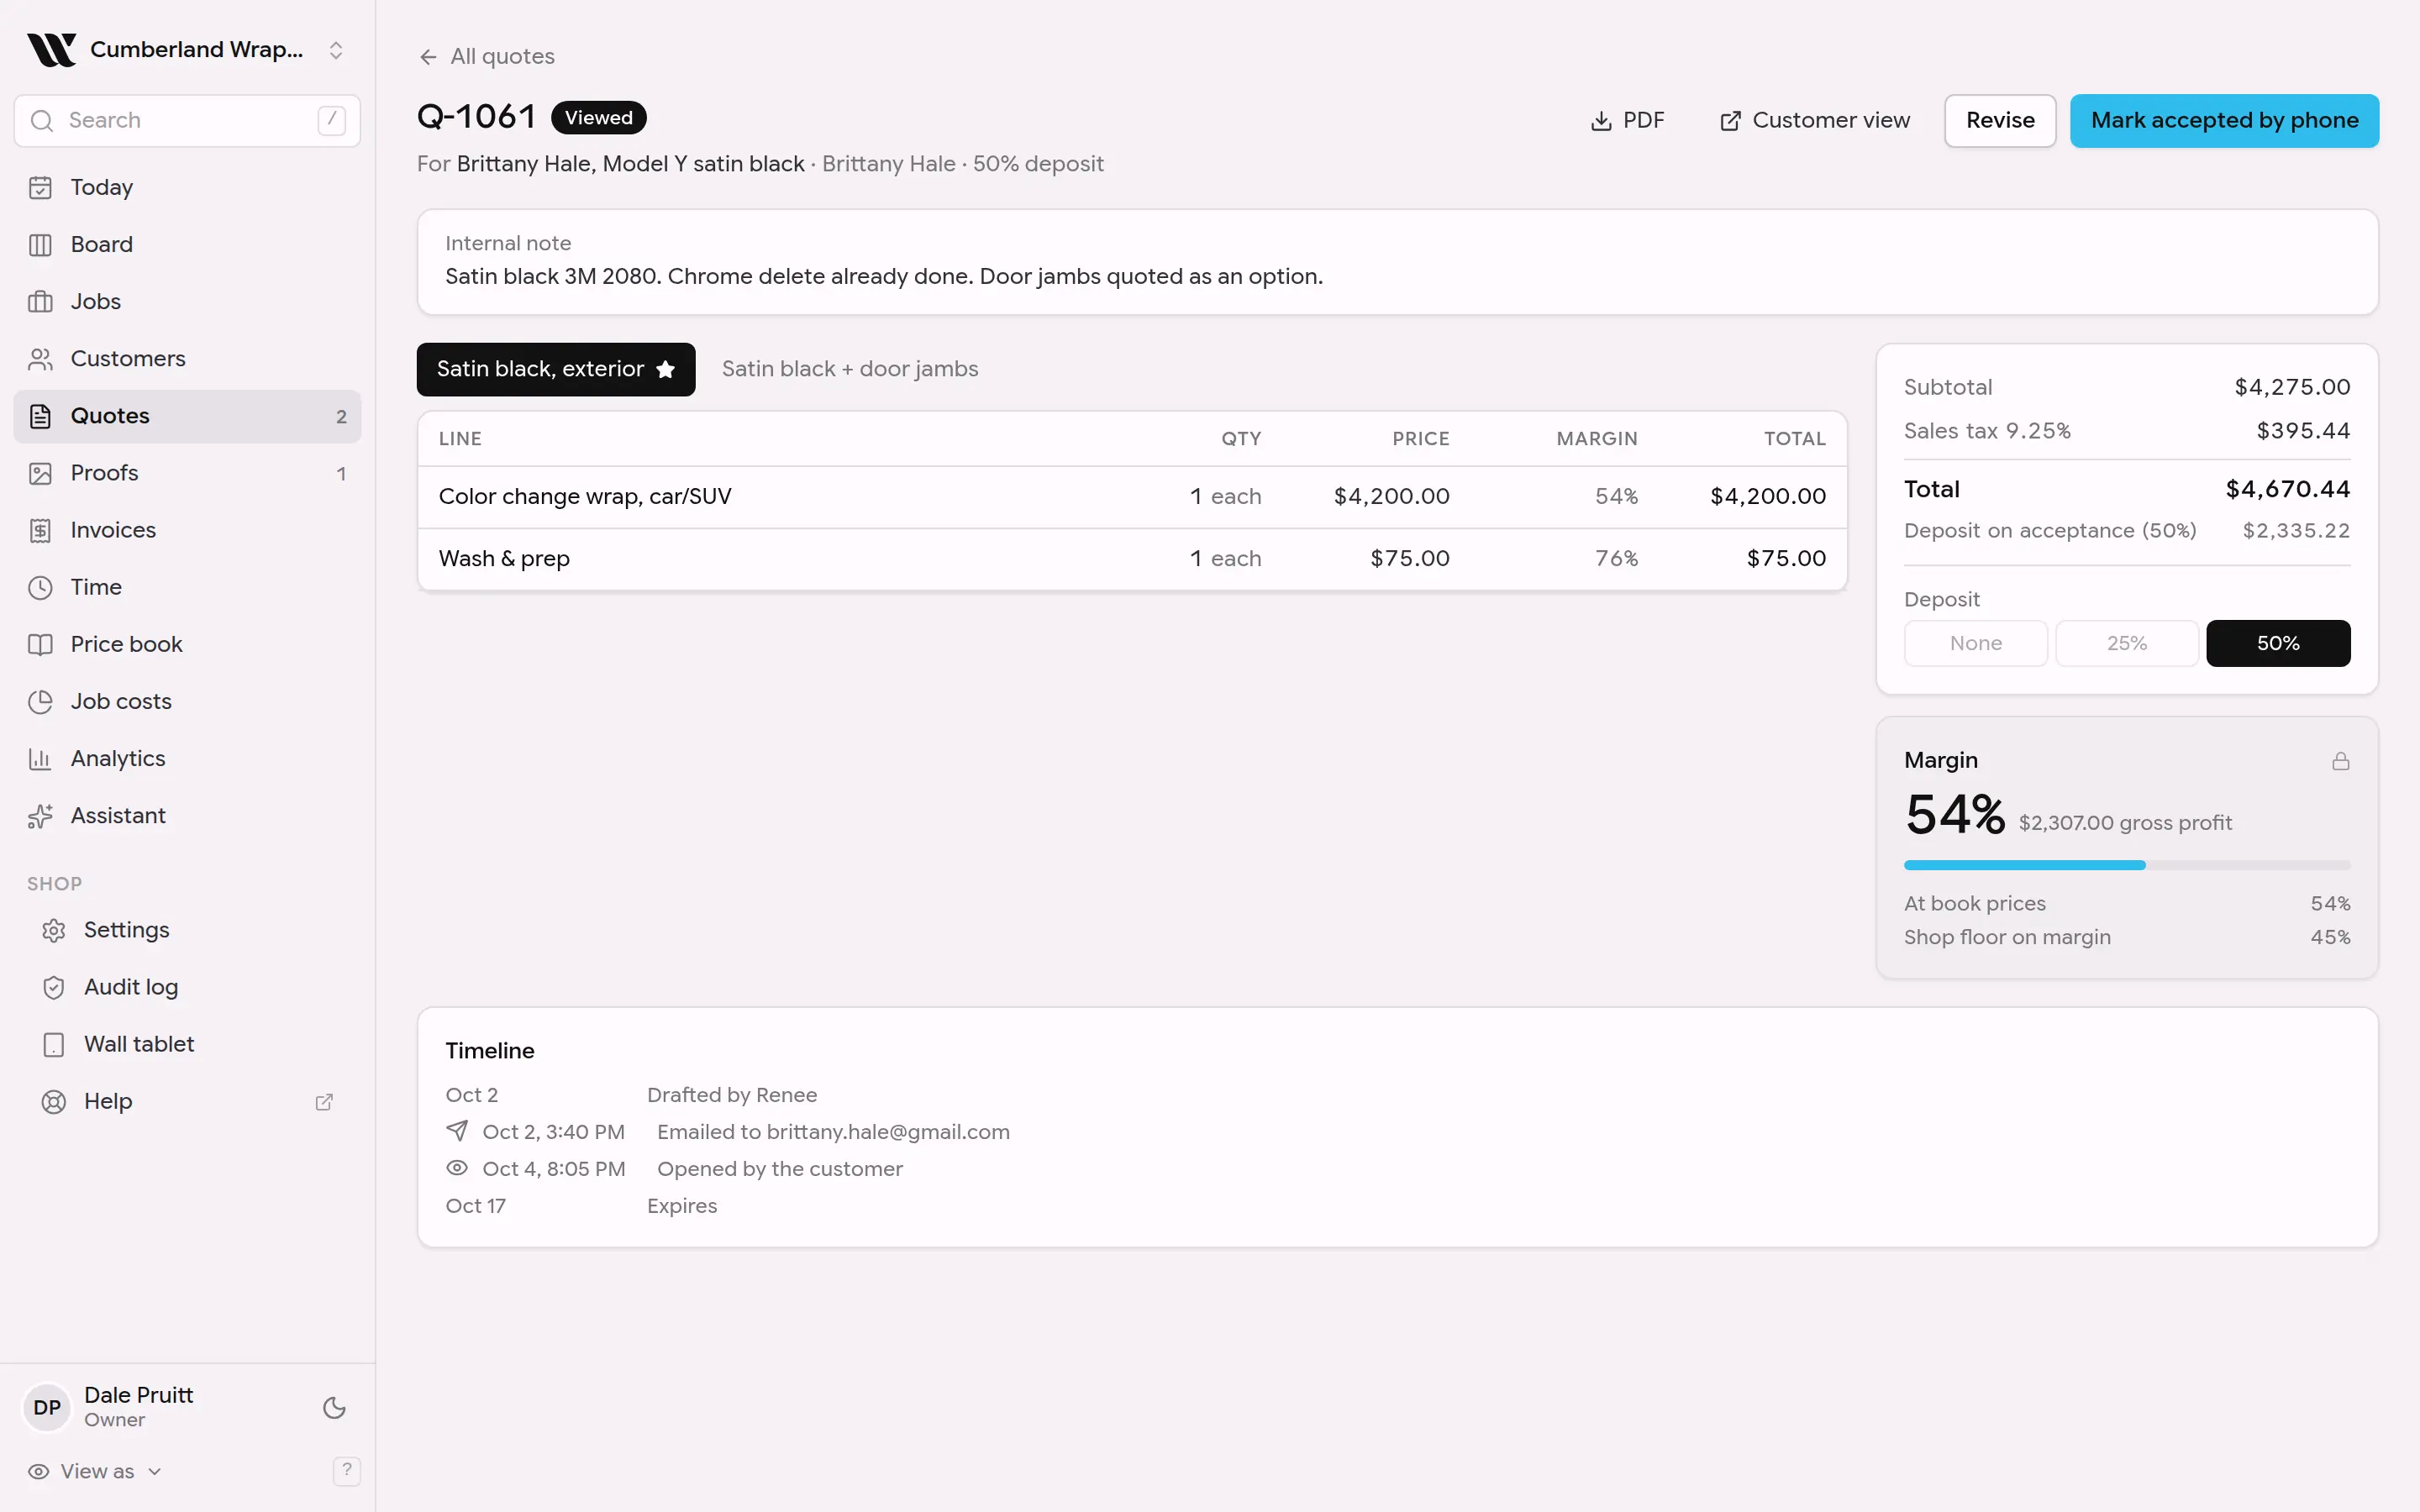Set deposit to 25%

click(2126, 643)
